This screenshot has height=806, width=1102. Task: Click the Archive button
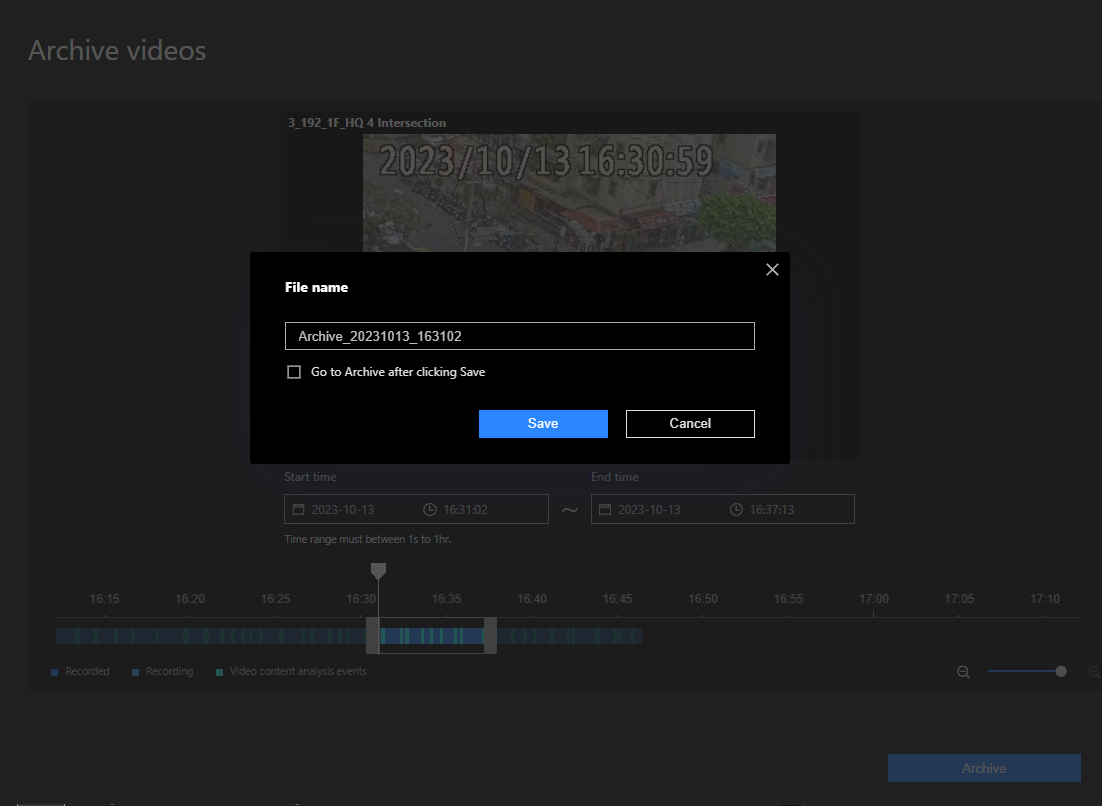click(x=984, y=768)
